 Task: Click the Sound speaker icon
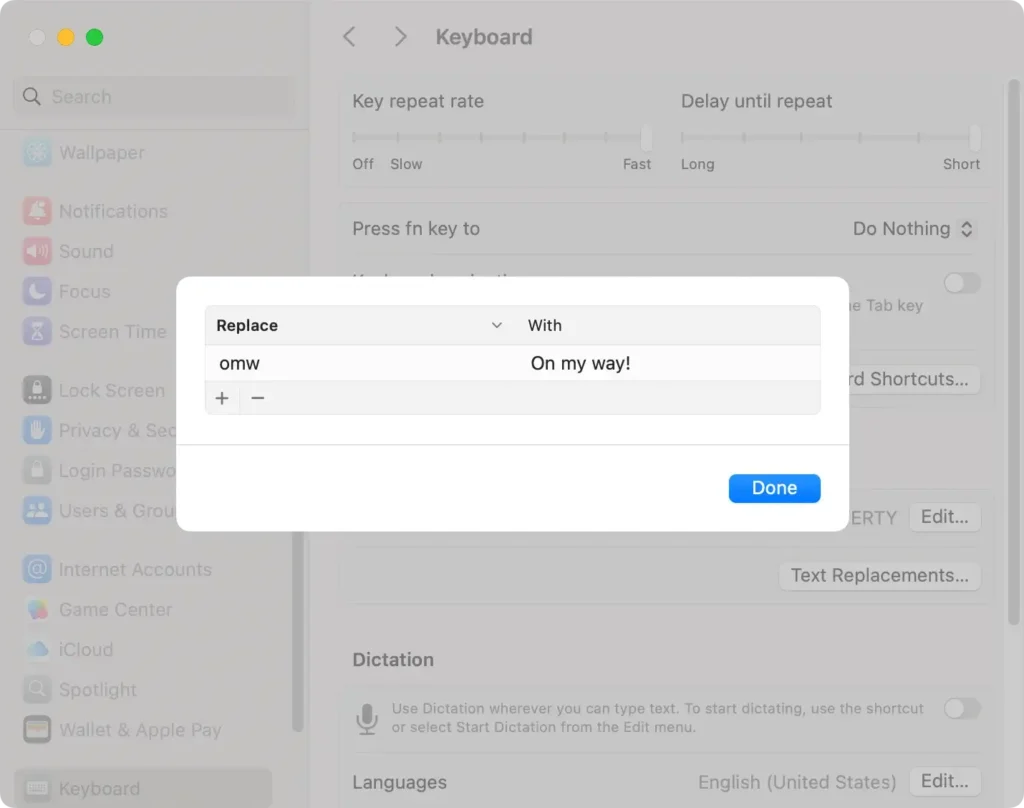pos(38,251)
